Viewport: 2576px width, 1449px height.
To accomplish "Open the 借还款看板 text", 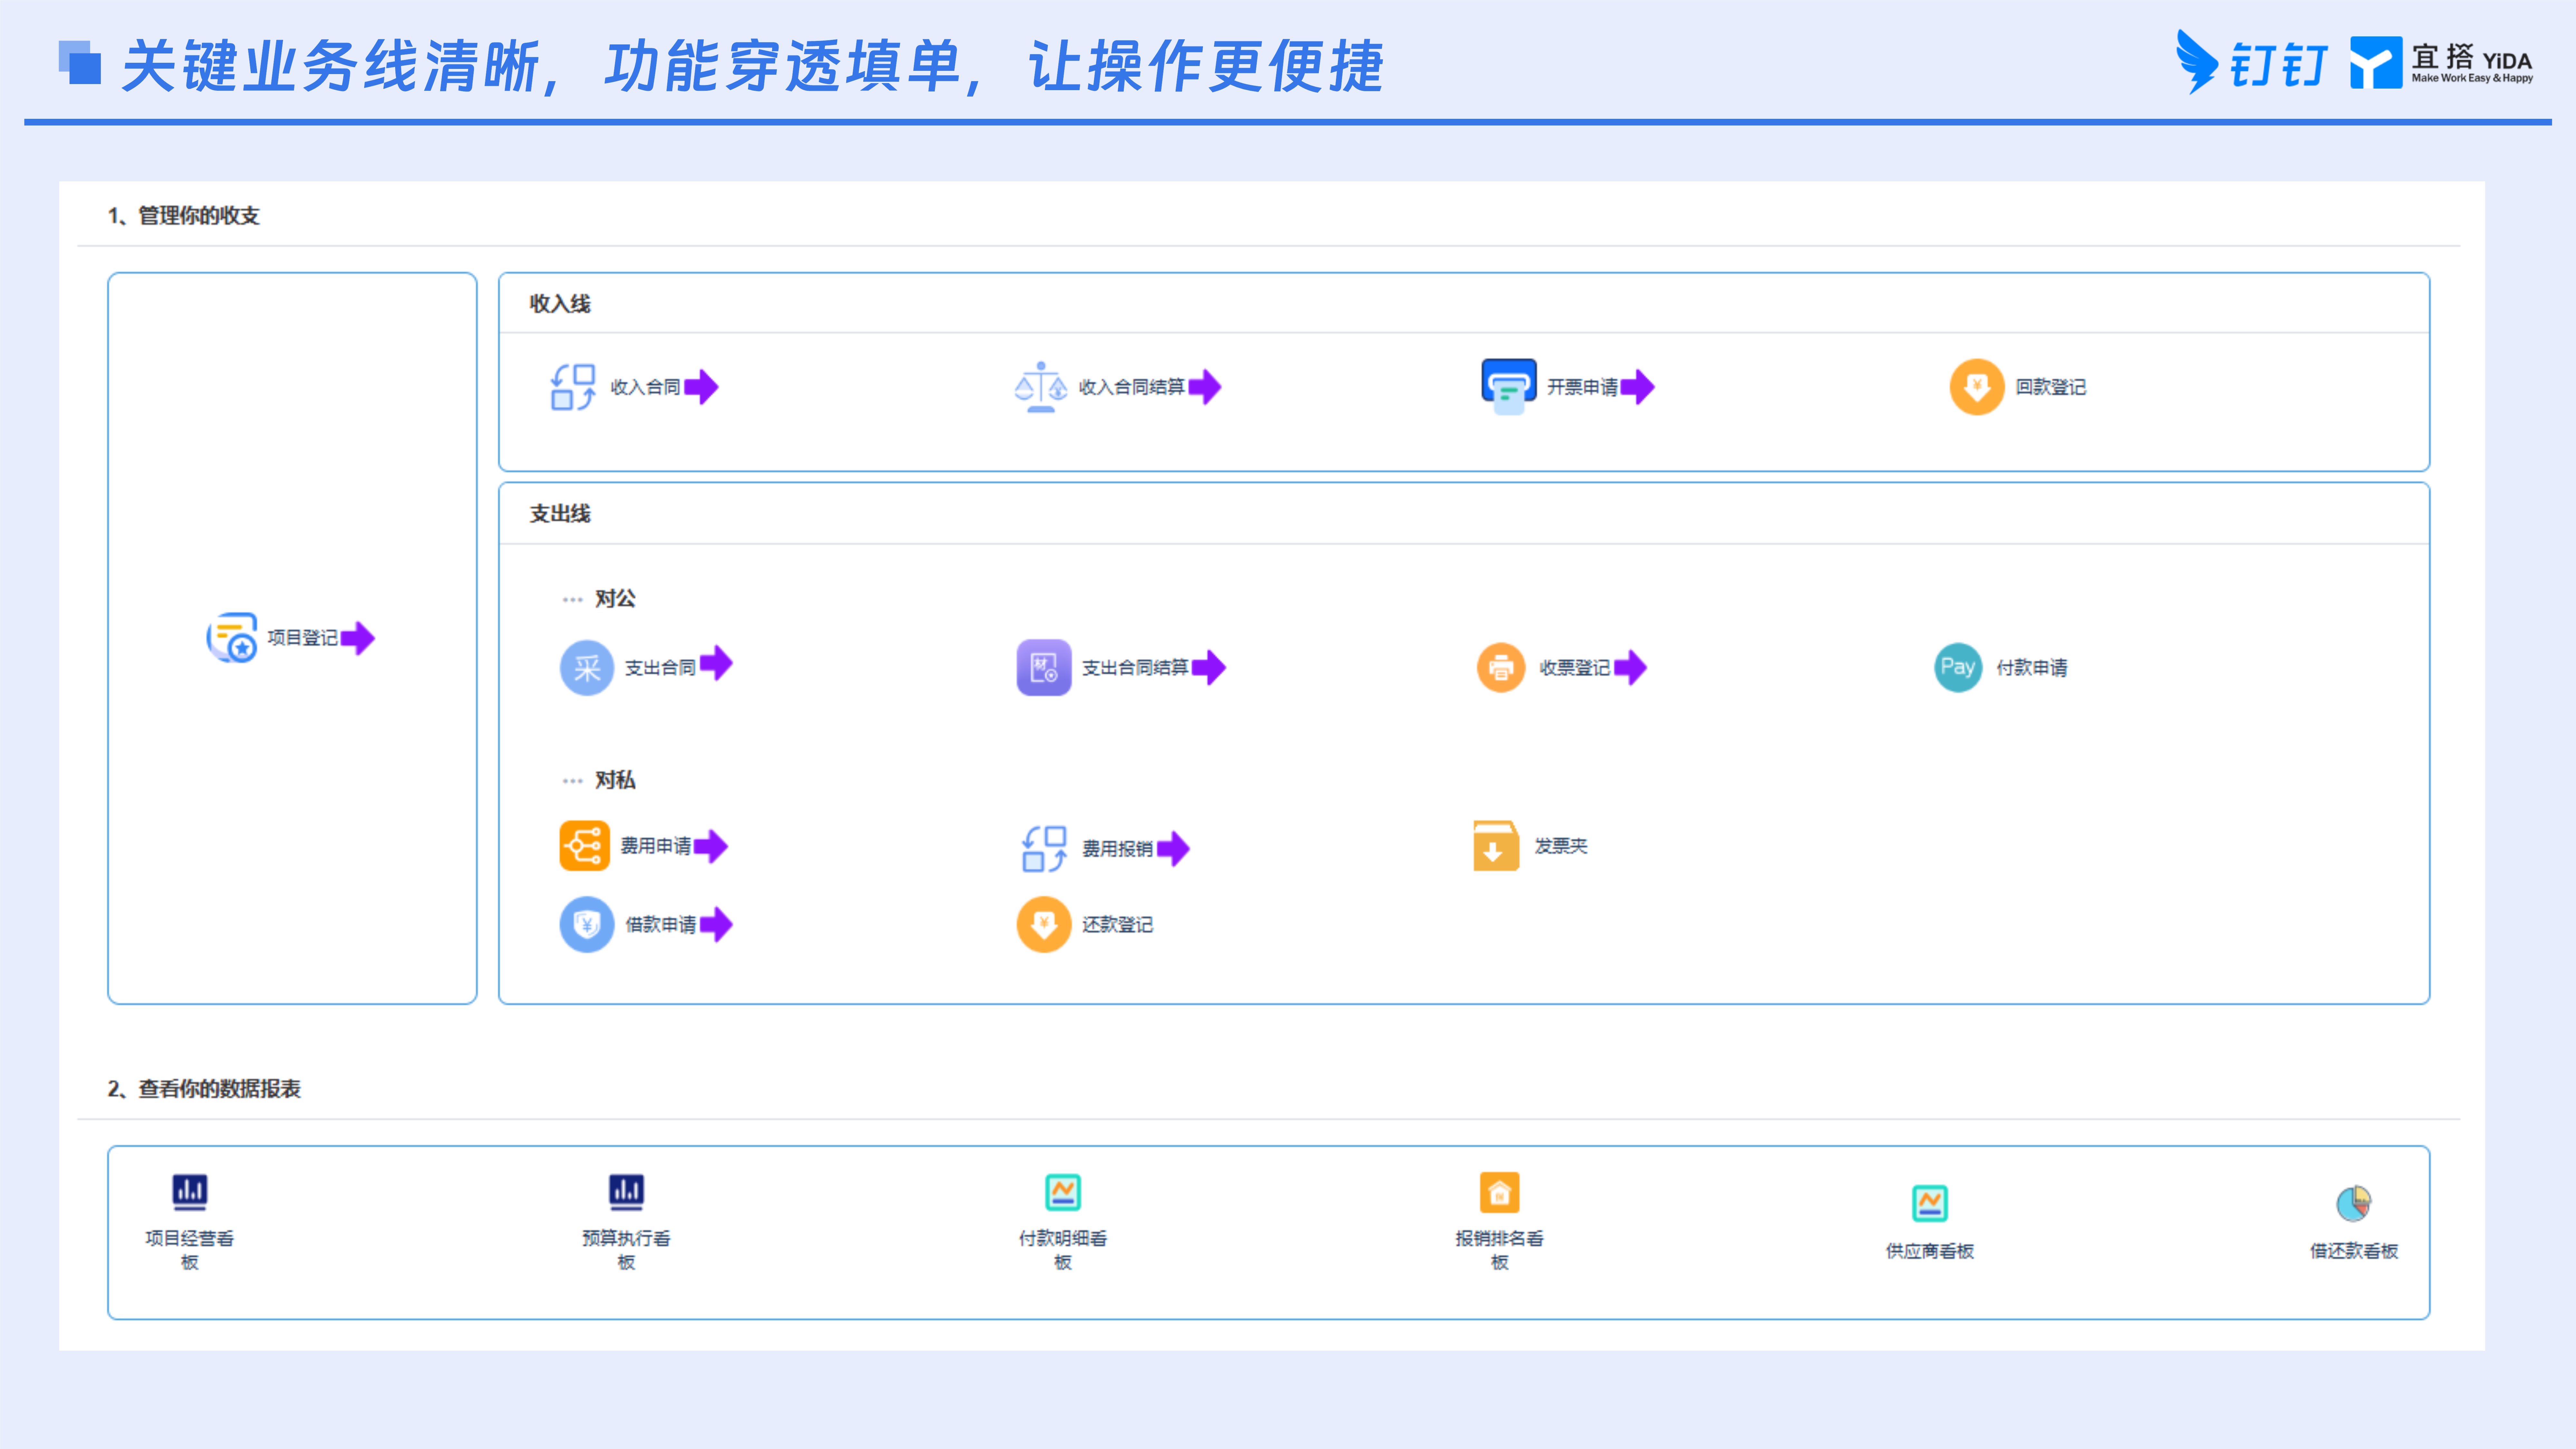I will pos(2354,1251).
